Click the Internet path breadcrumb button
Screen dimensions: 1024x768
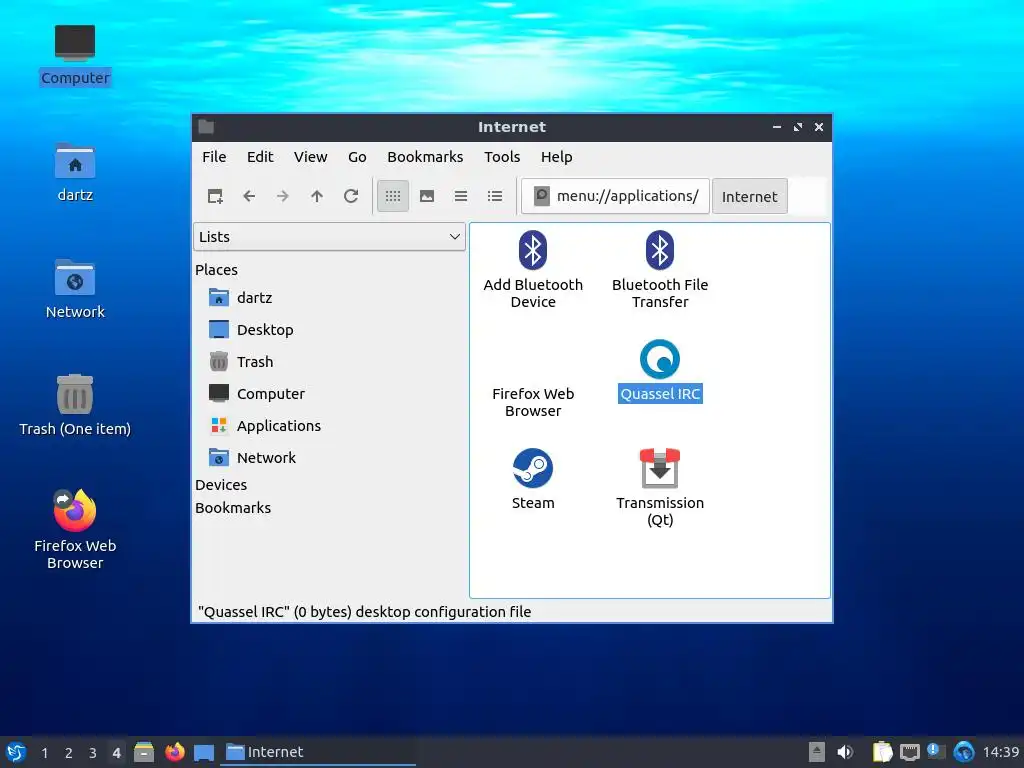[750, 197]
